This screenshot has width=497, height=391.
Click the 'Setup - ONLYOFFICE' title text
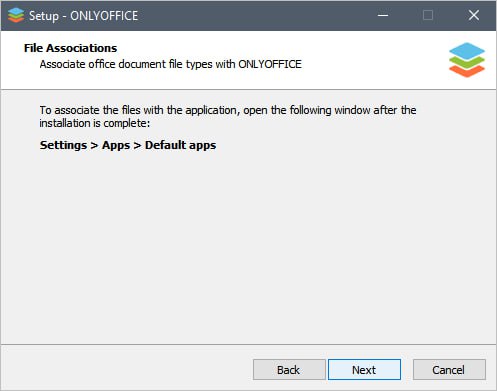(x=83, y=16)
